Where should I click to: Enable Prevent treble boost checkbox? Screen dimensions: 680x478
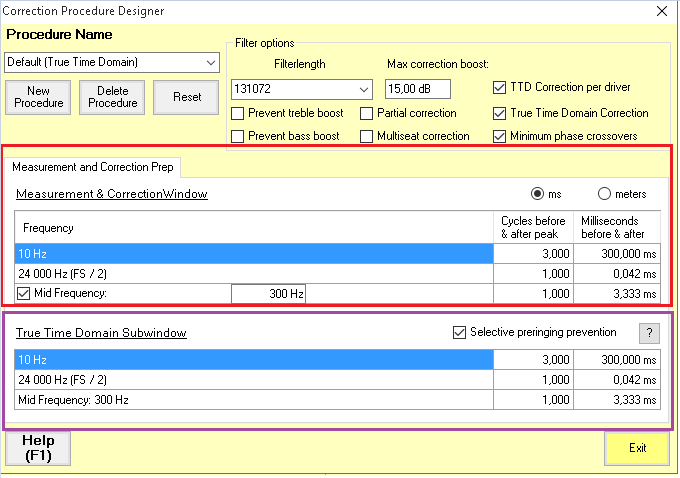[x=238, y=113]
